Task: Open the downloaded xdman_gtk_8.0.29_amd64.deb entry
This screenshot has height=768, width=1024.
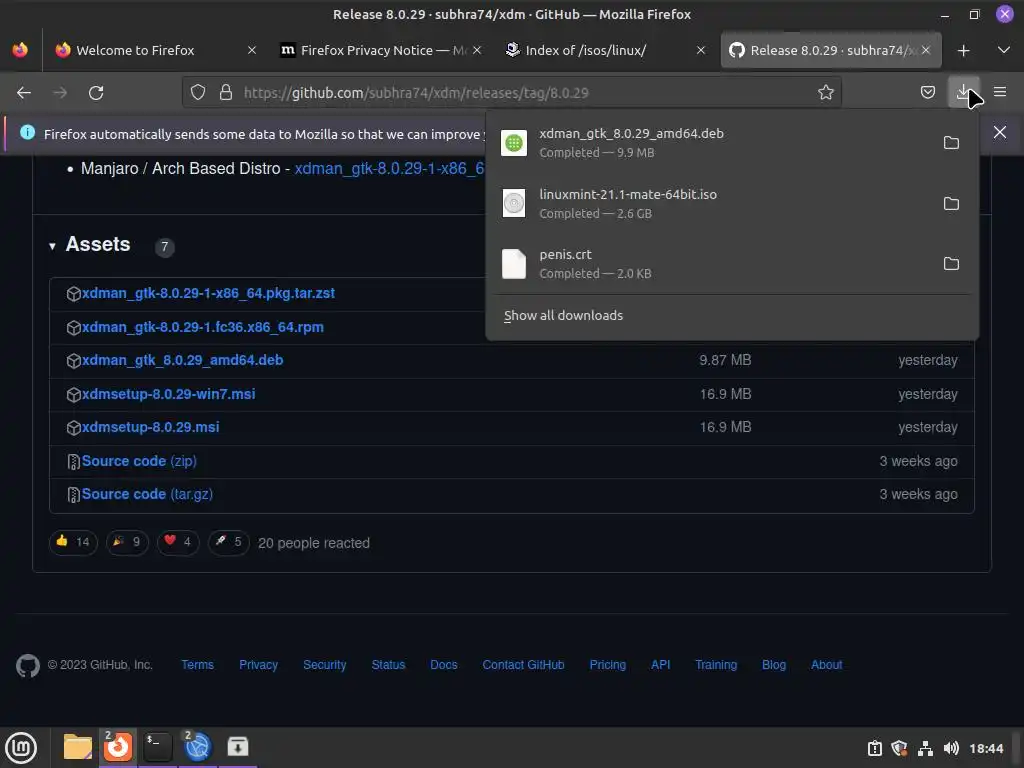Action: 712,143
